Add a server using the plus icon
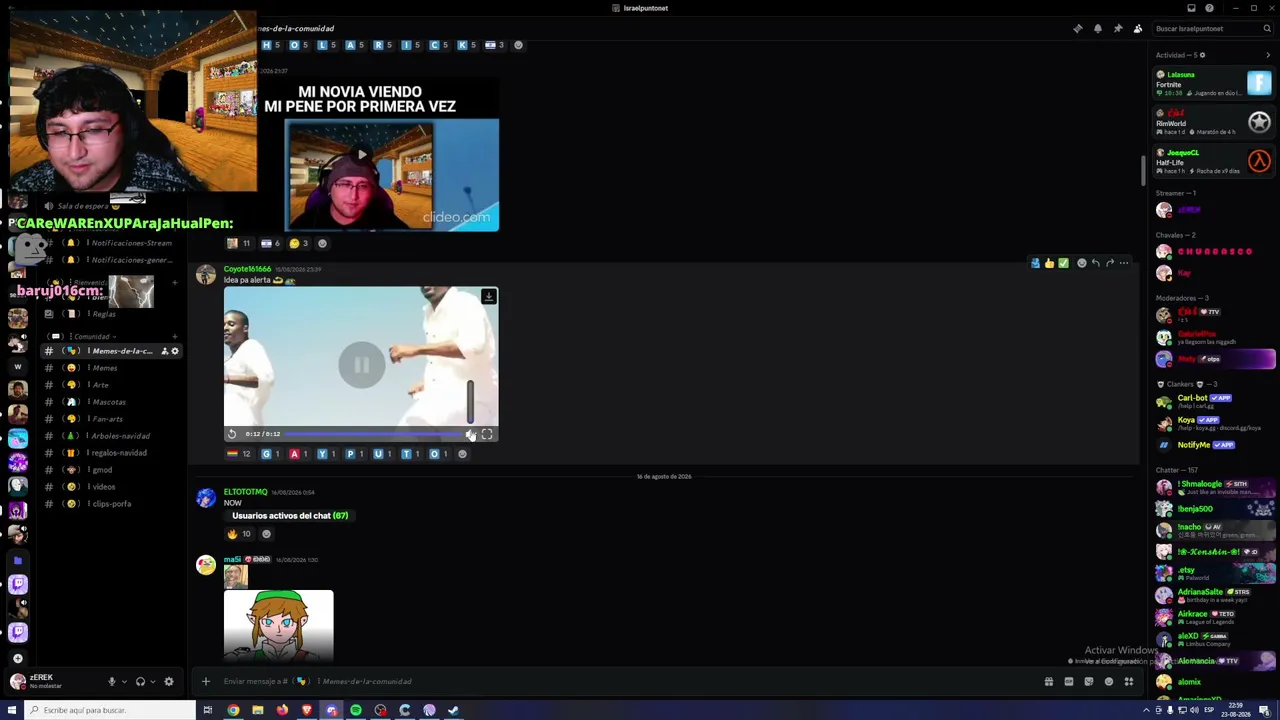 (x=18, y=659)
